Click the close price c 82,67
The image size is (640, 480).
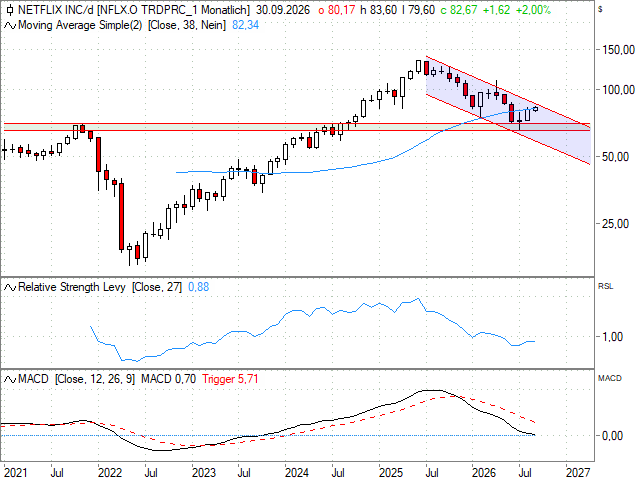tap(459, 10)
